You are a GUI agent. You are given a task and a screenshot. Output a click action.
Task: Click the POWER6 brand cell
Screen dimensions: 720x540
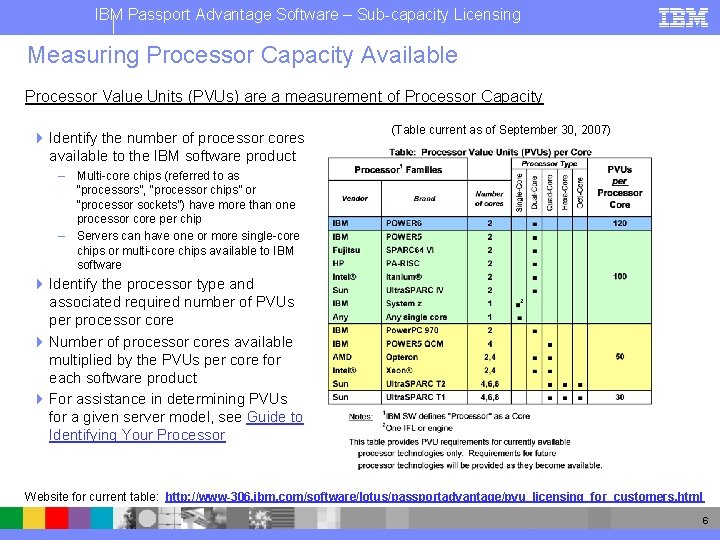tap(424, 224)
